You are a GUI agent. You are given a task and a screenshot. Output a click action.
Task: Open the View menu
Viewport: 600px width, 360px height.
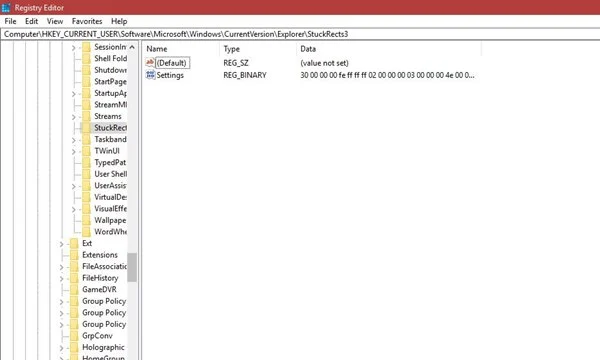(x=55, y=21)
